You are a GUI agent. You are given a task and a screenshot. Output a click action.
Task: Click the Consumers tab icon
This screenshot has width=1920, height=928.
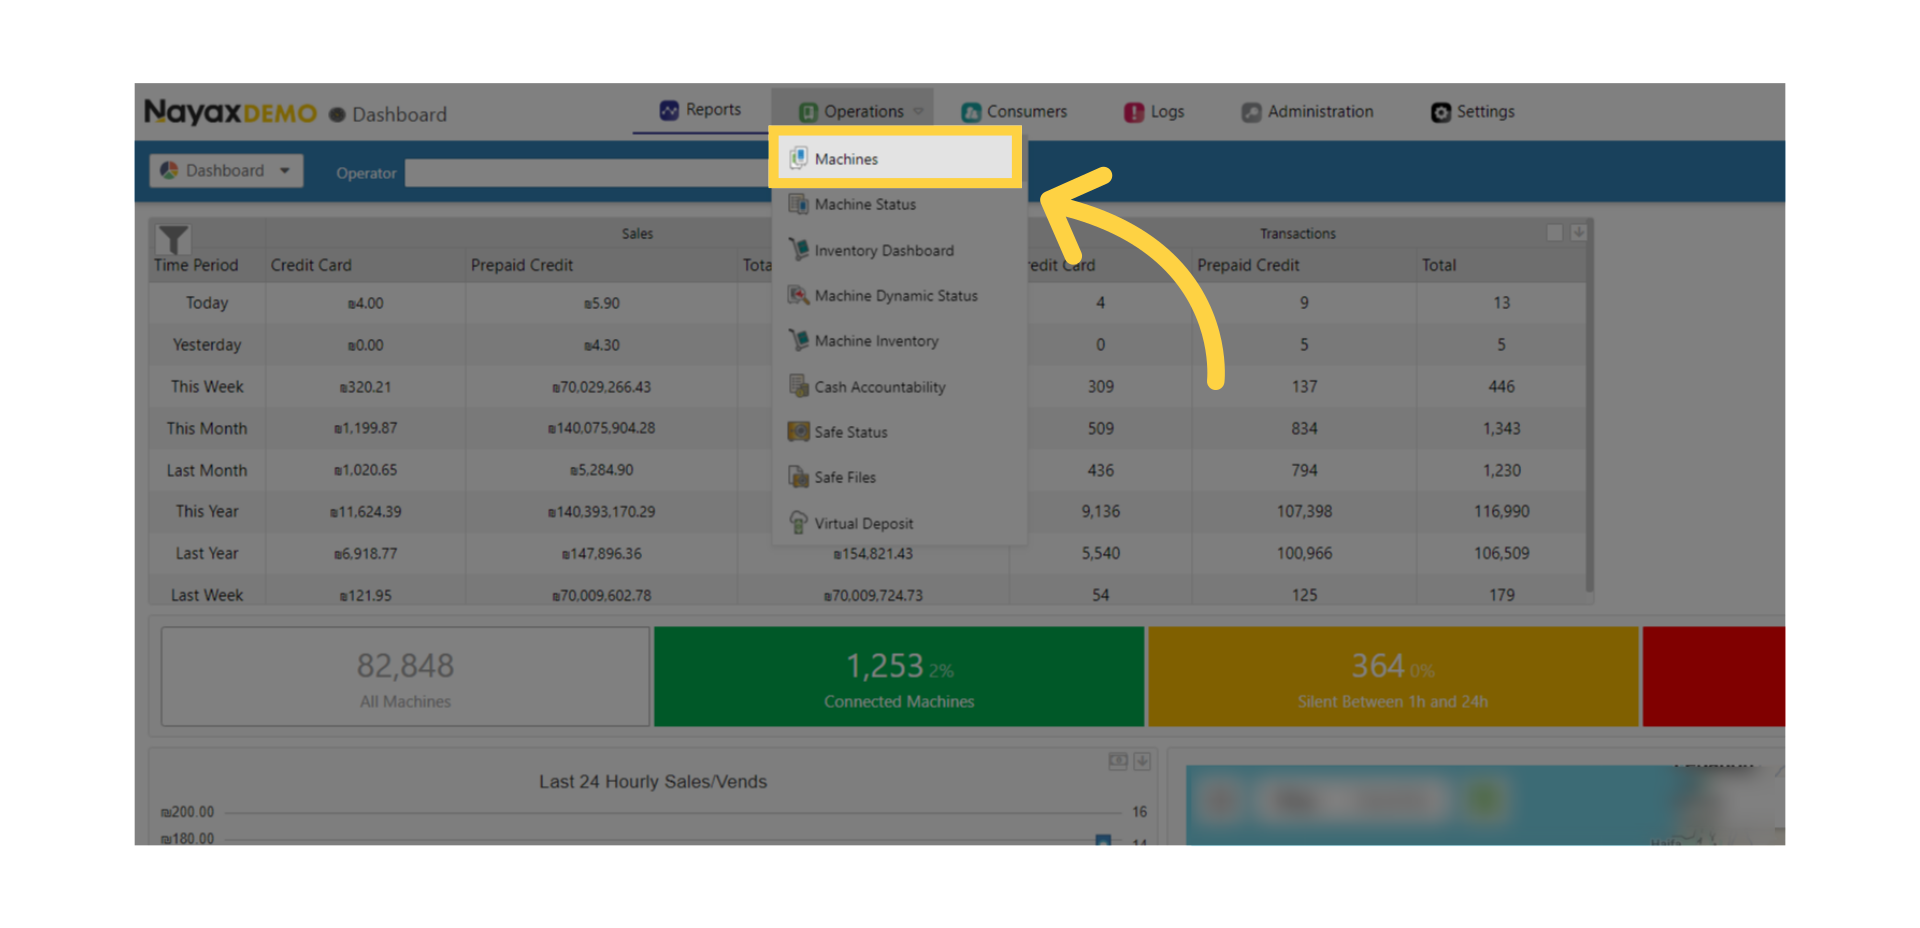[x=971, y=112]
